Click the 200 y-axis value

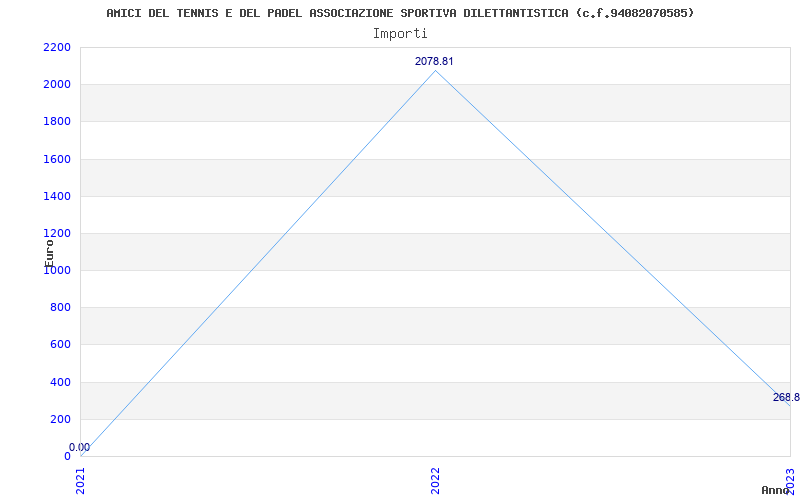(x=60, y=419)
